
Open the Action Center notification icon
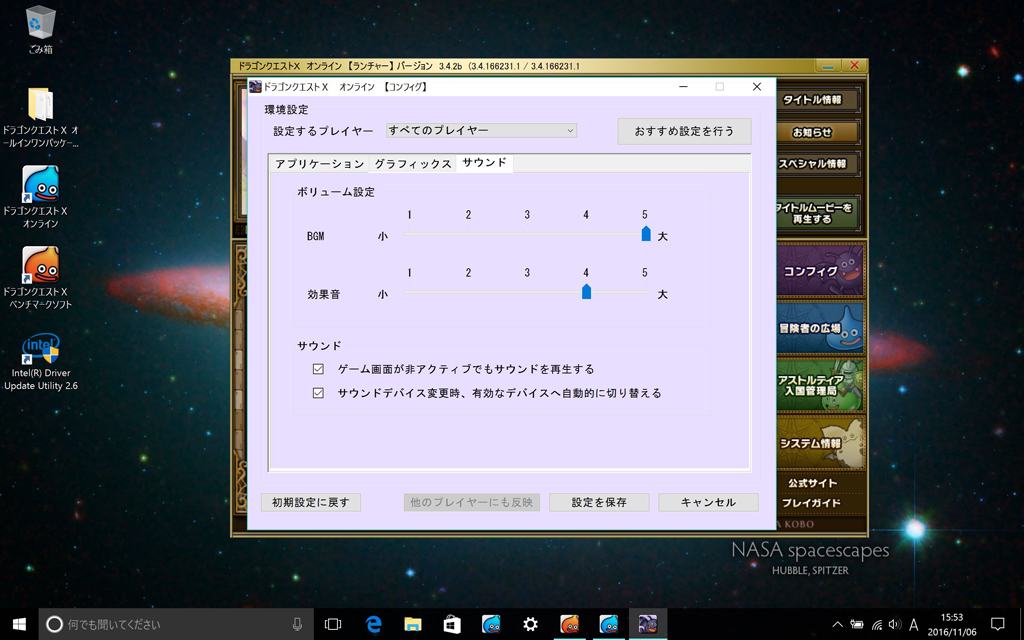click(x=997, y=624)
